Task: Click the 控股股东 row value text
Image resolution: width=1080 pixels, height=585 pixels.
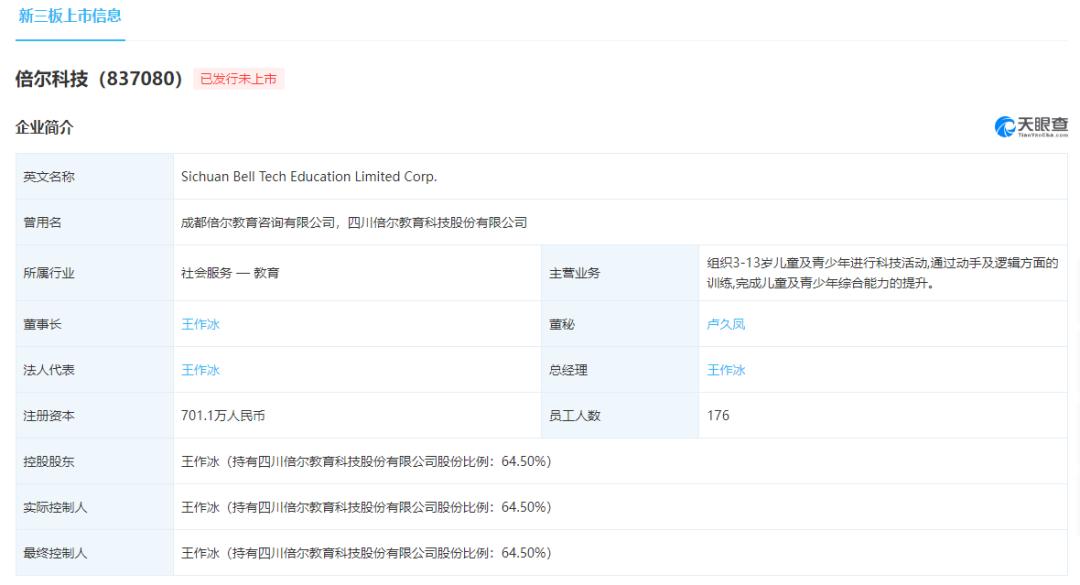Action: [x=366, y=462]
